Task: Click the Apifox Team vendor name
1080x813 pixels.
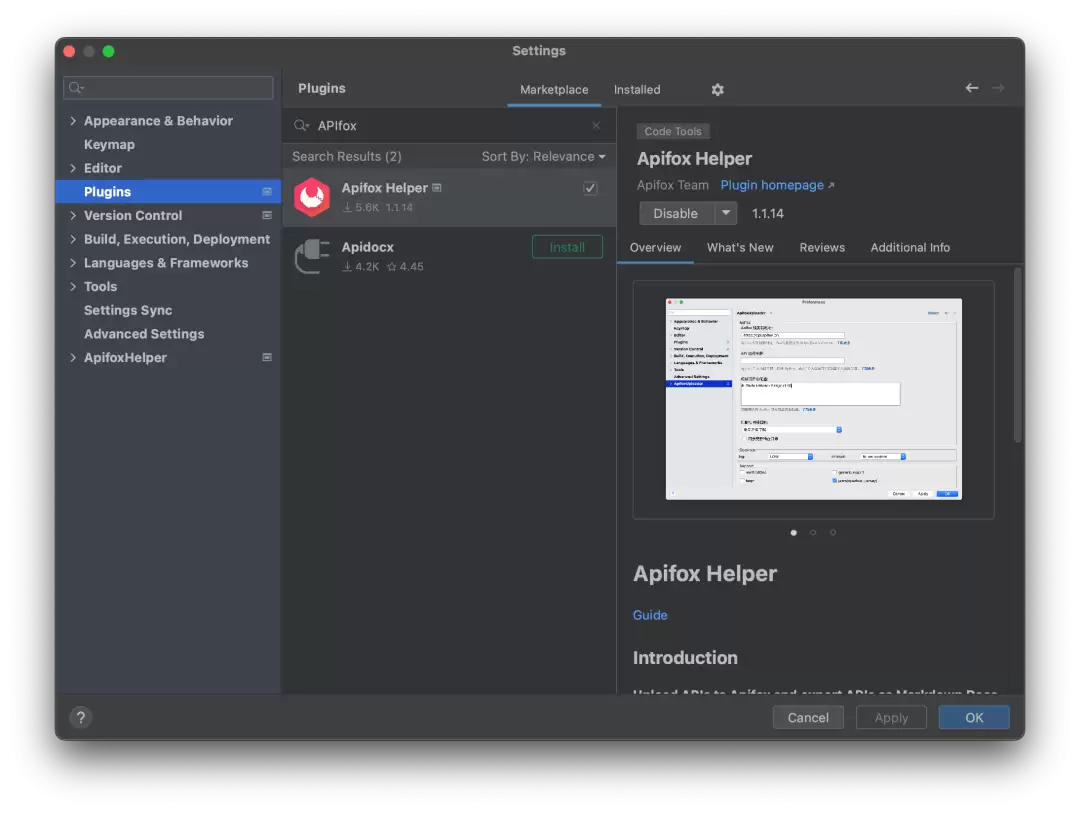Action: 672,185
